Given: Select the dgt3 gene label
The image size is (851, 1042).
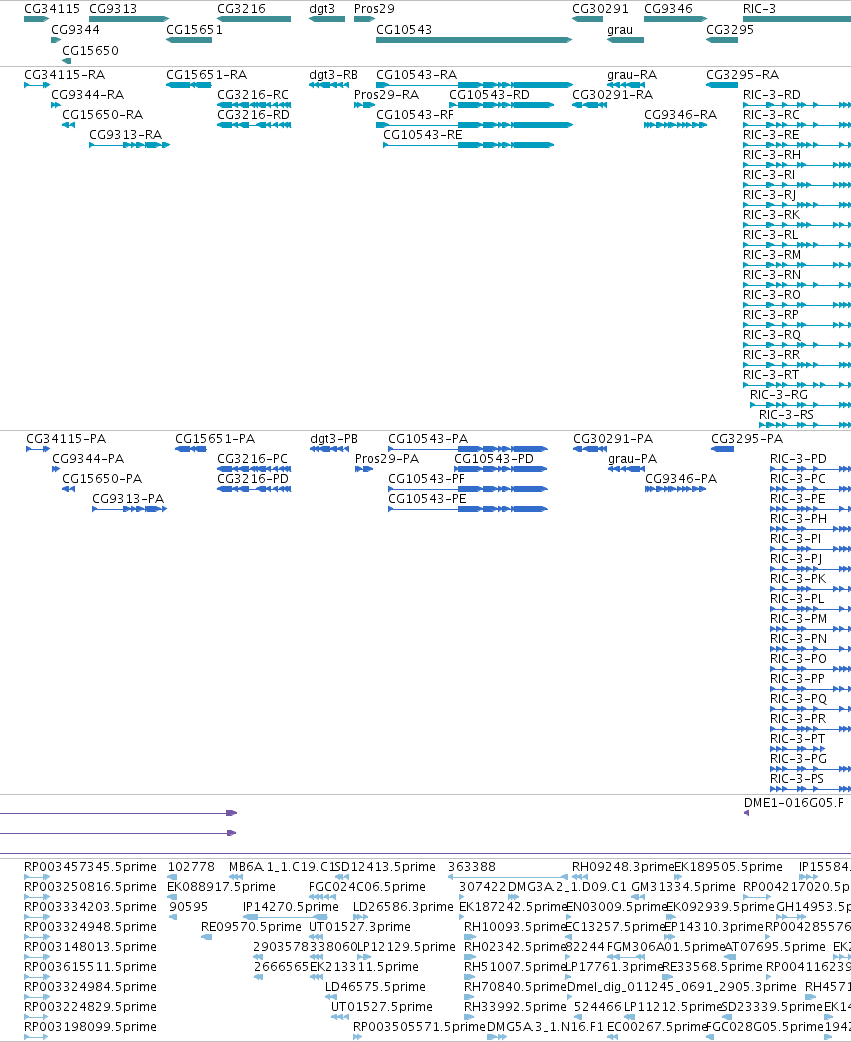Looking at the screenshot, I should [x=322, y=9].
